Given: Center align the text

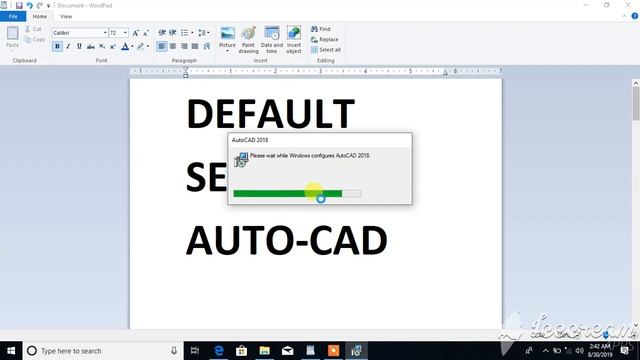Looking at the screenshot, I should [x=173, y=47].
